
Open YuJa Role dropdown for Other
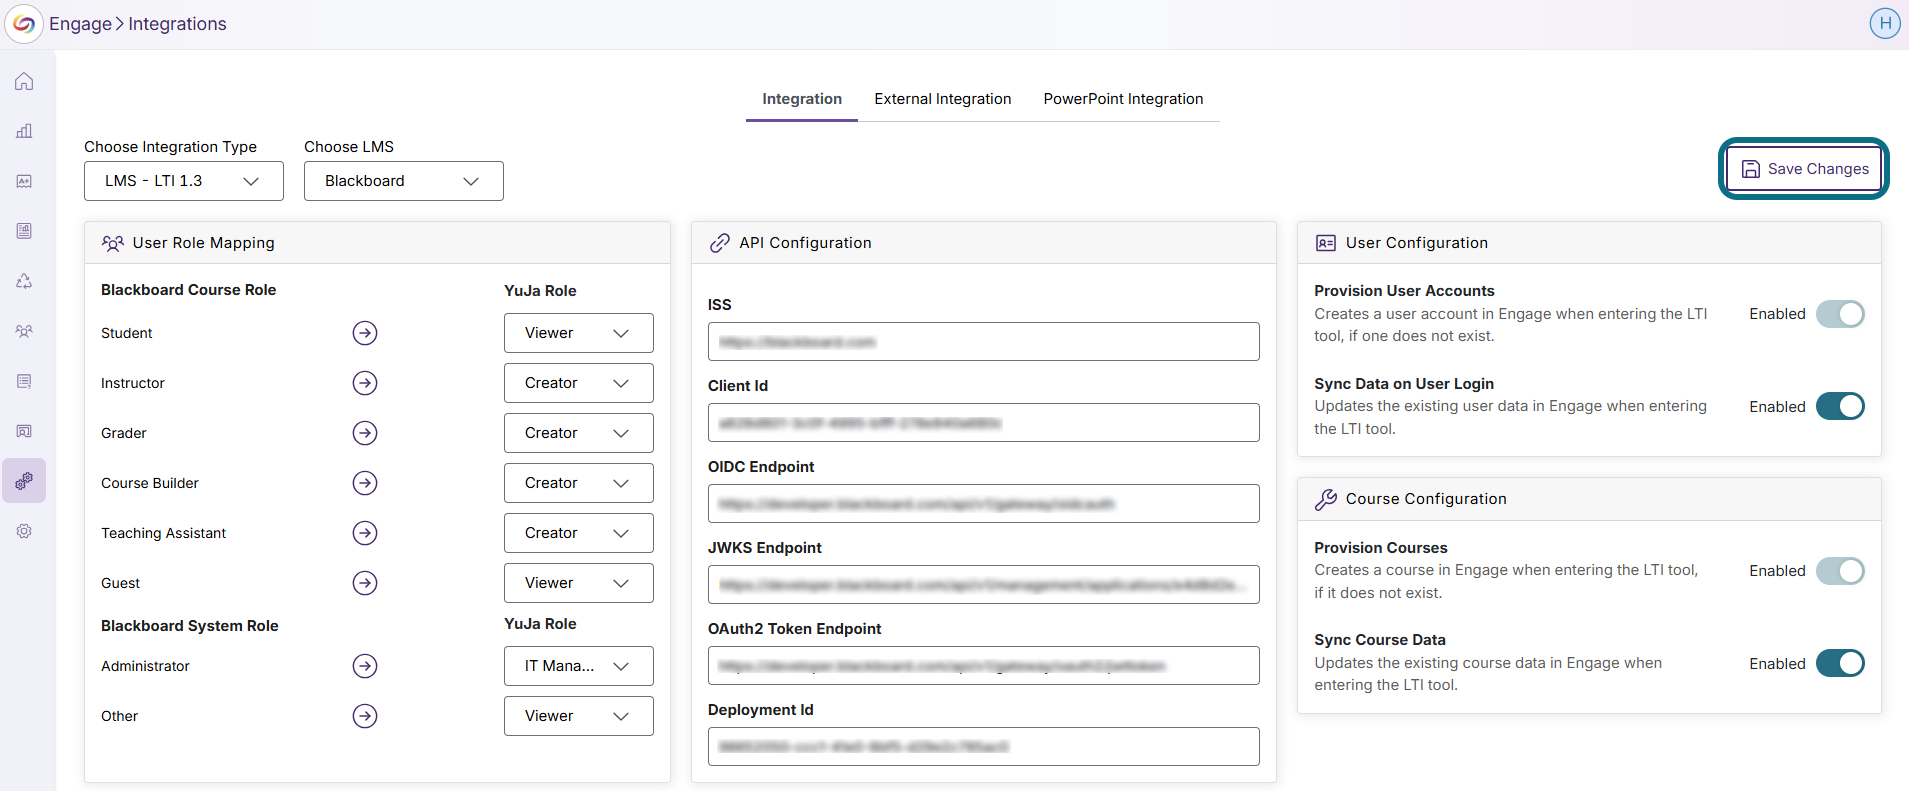[579, 716]
